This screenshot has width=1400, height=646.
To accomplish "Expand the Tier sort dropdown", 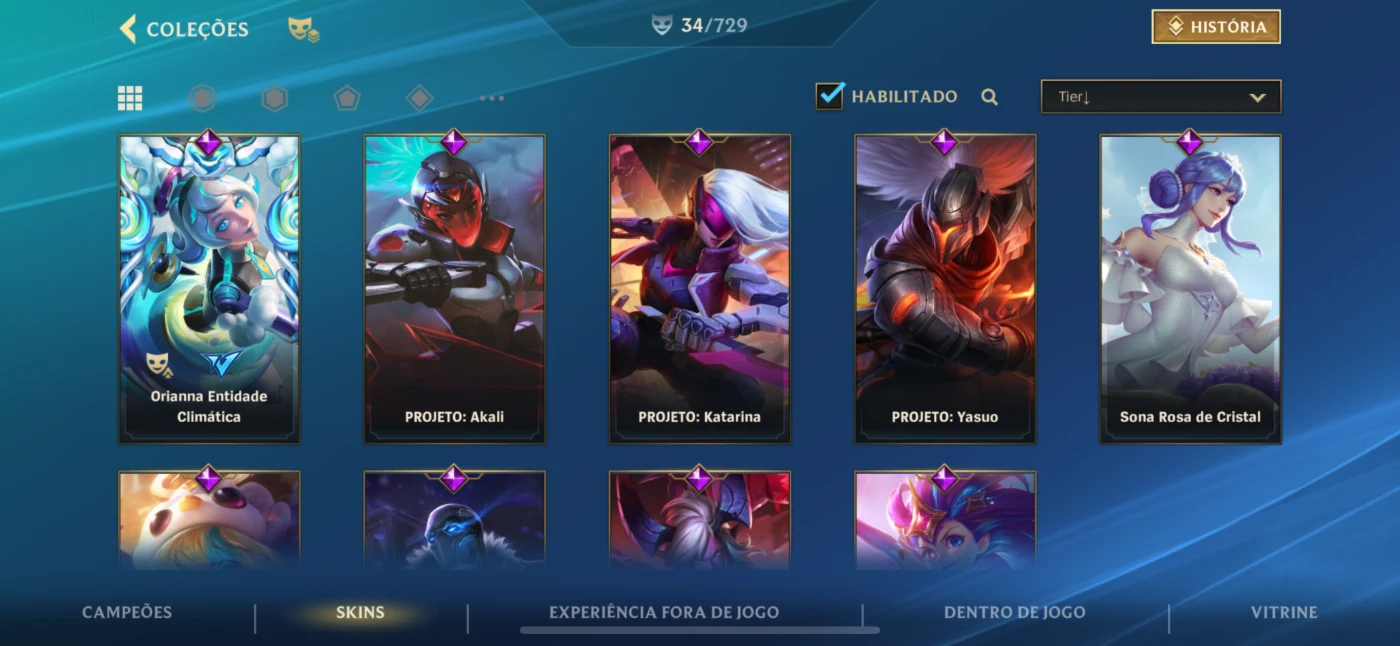I will [1161, 97].
